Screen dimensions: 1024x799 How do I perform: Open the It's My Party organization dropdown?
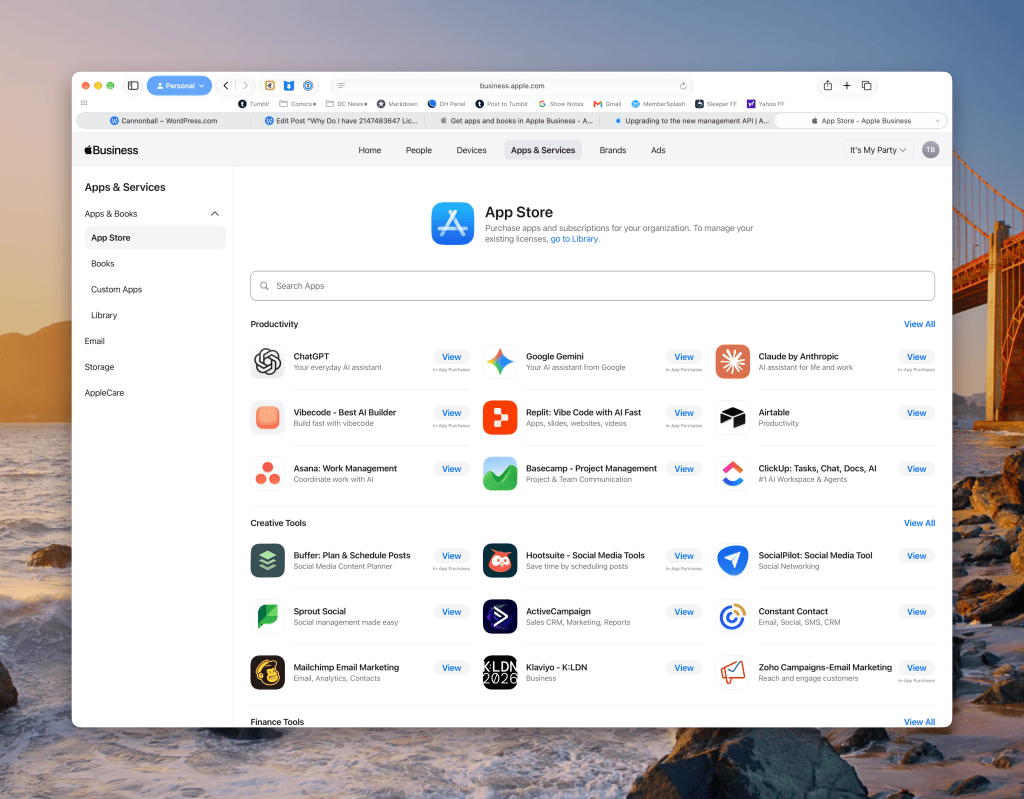pyautogui.click(x=878, y=150)
